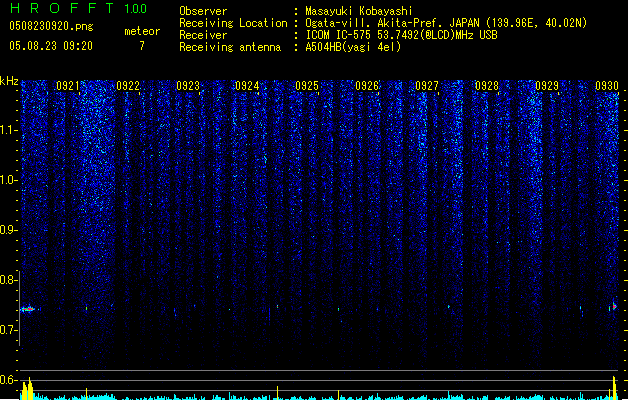Viewport: 629px width, 400px height.
Task: Click the Observer label
Action: coord(203,11)
